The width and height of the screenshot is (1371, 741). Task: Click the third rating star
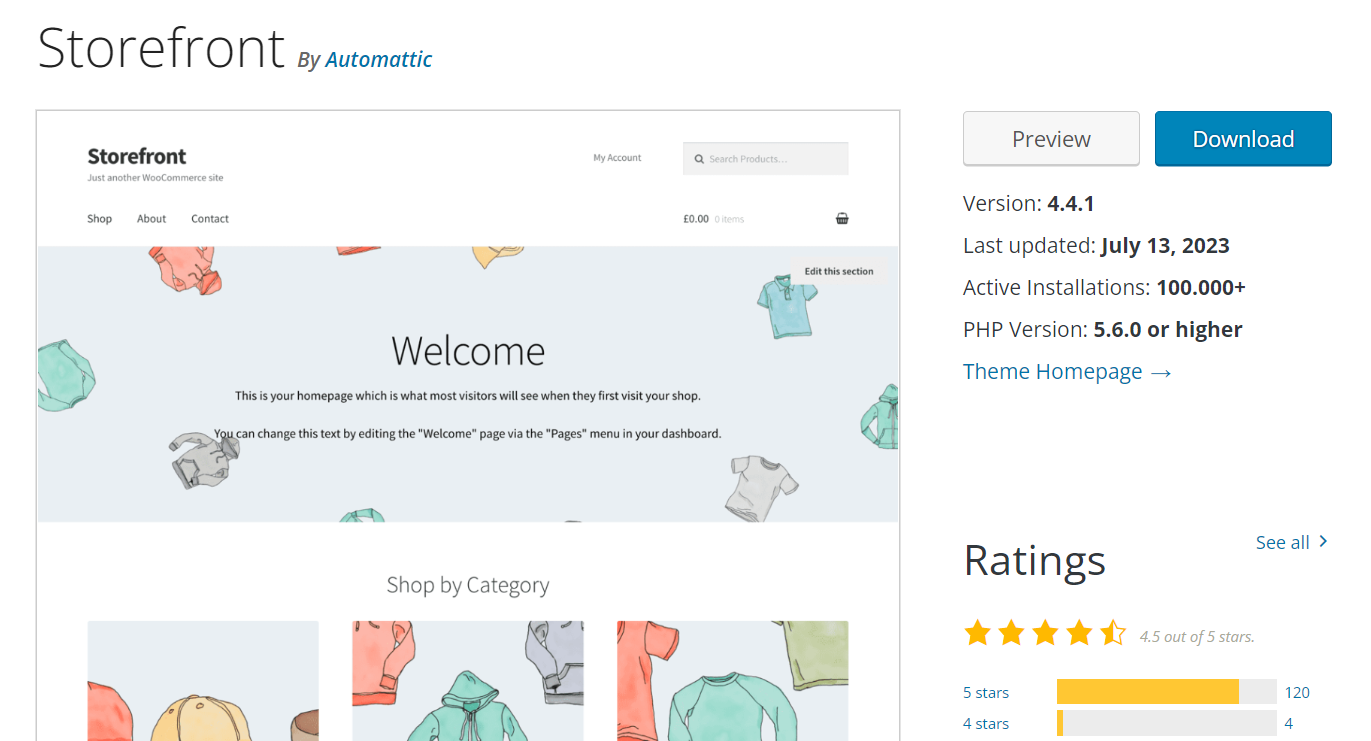(1044, 633)
